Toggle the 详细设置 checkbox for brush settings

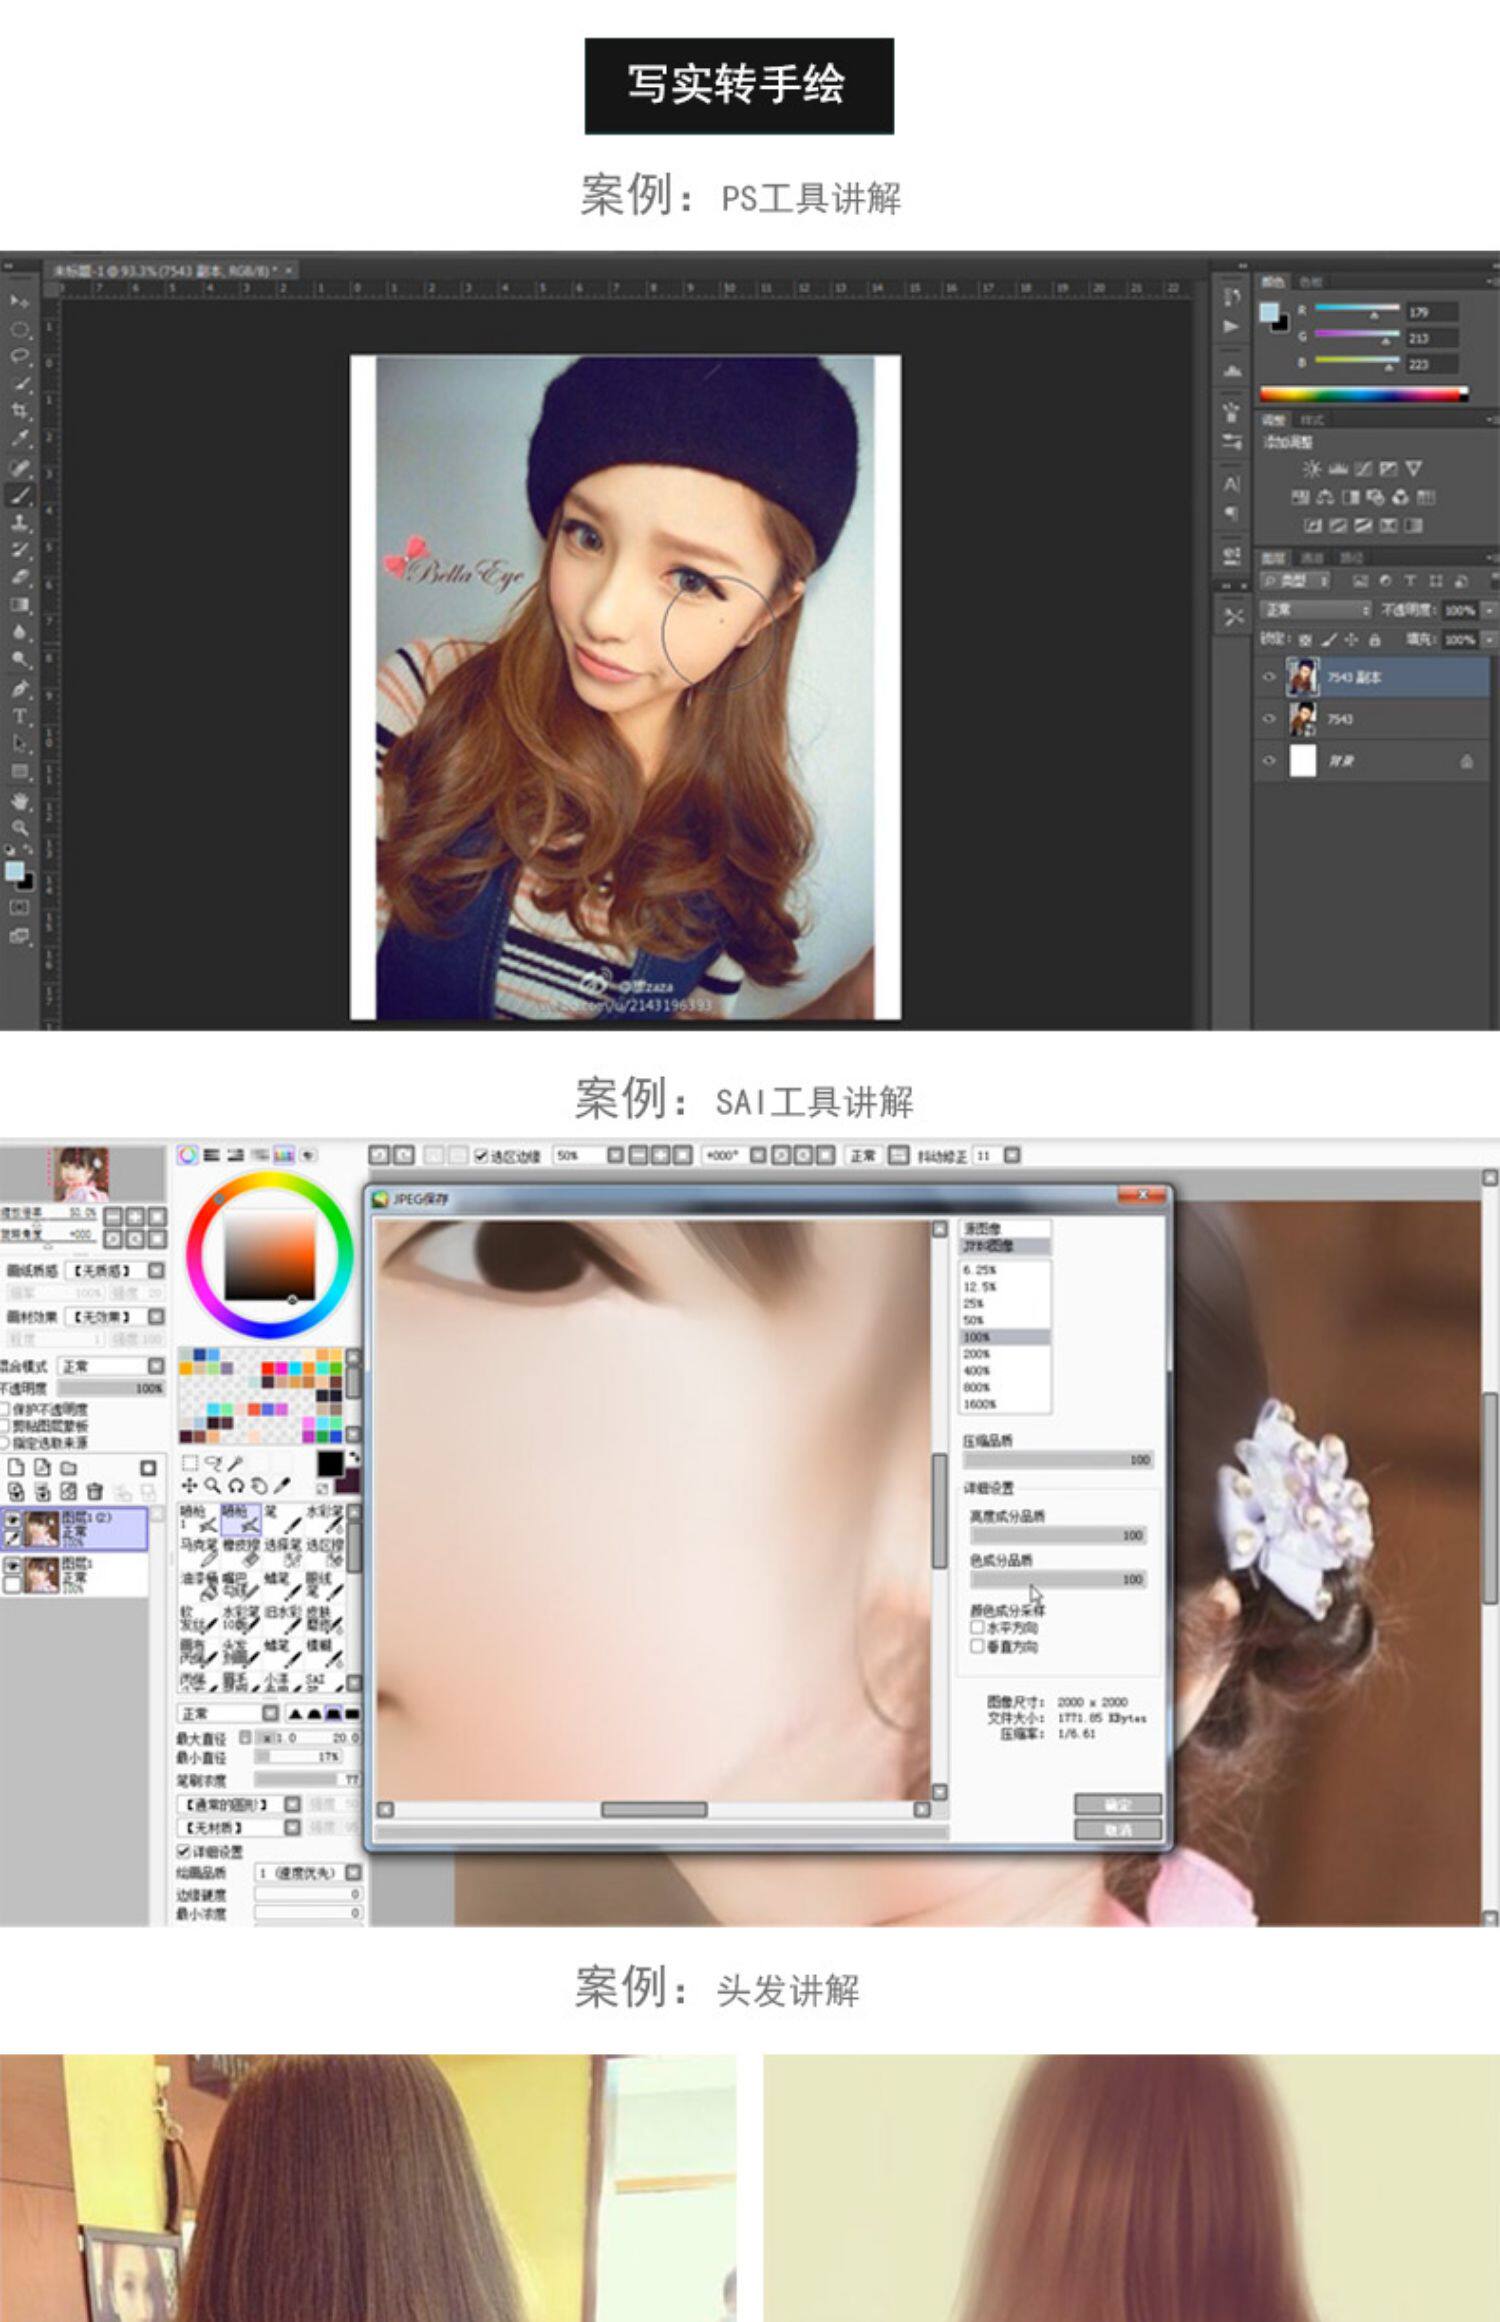tap(184, 1851)
